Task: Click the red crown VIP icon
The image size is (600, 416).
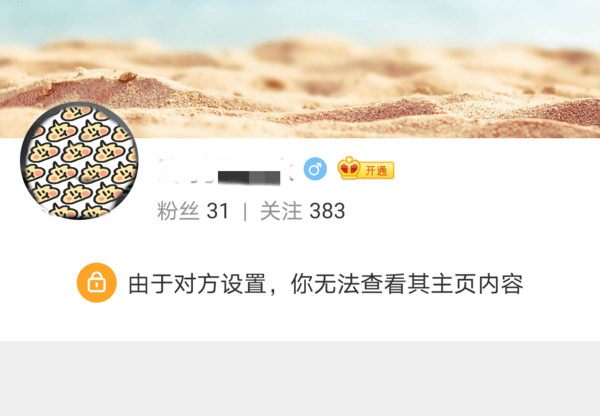Action: pyautogui.click(x=349, y=168)
